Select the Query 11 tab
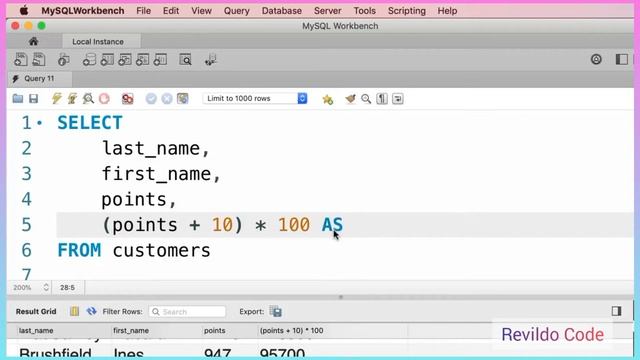 pyautogui.click(x=39, y=78)
